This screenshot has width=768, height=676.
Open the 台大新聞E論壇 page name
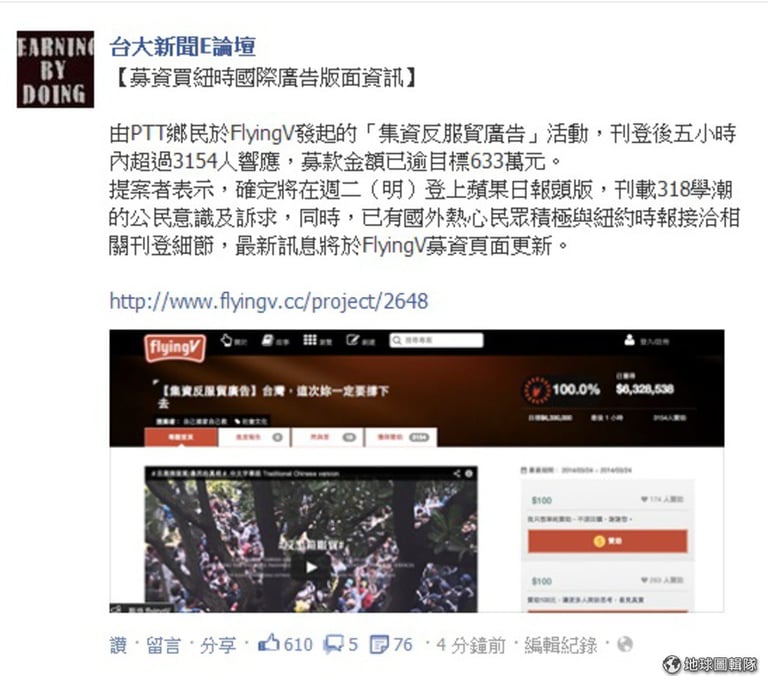tap(182, 47)
